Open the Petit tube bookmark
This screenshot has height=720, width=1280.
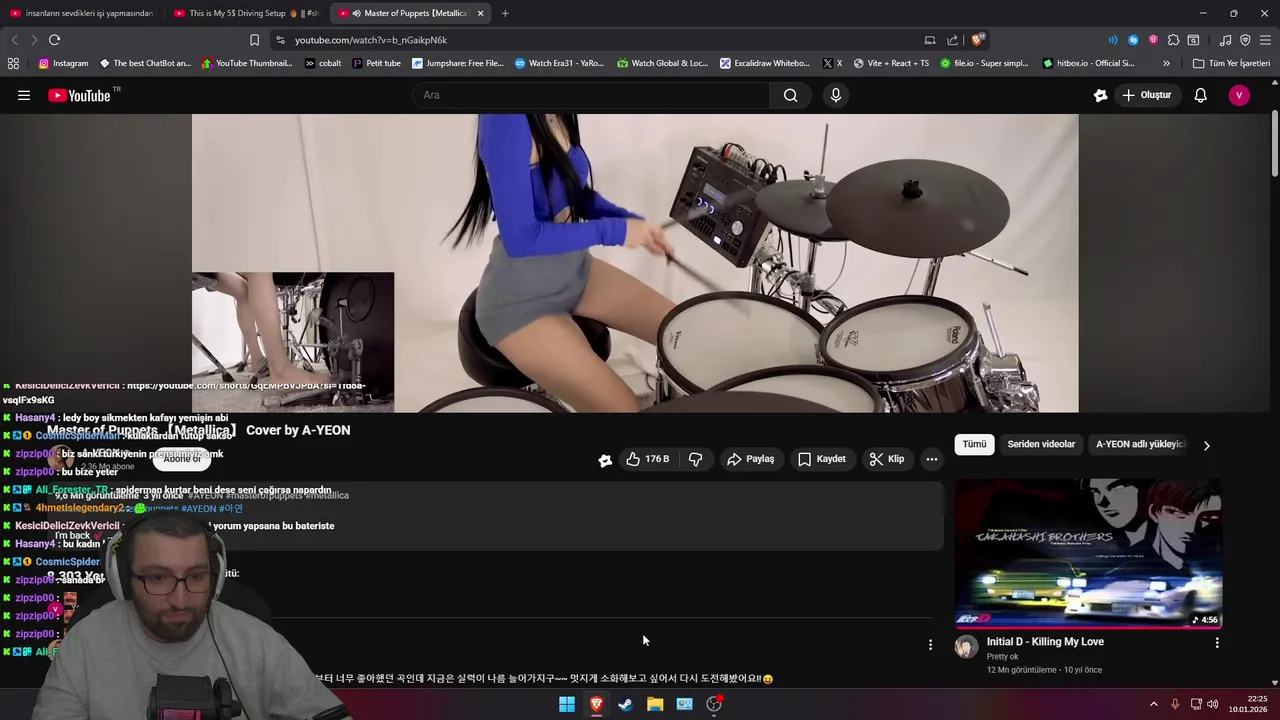[376, 63]
